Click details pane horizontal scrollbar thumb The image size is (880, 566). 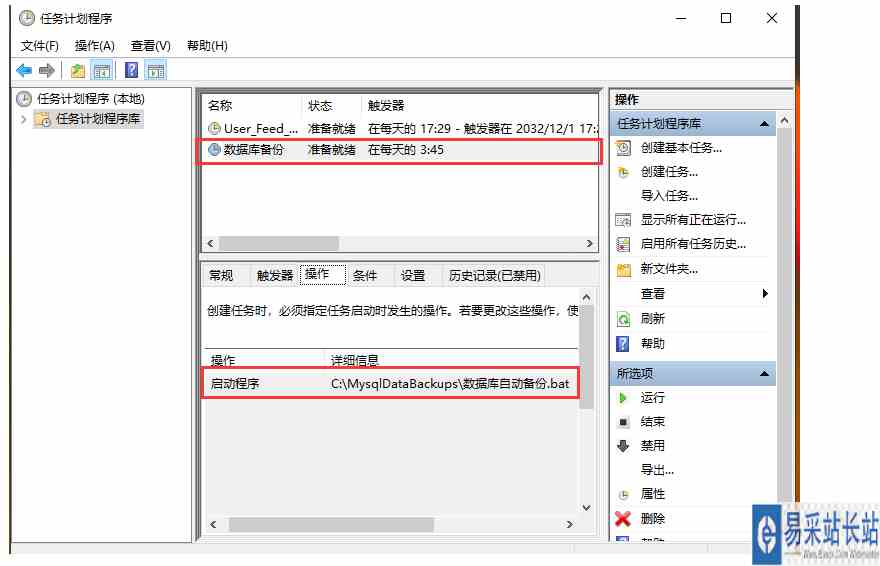[x=331, y=525]
